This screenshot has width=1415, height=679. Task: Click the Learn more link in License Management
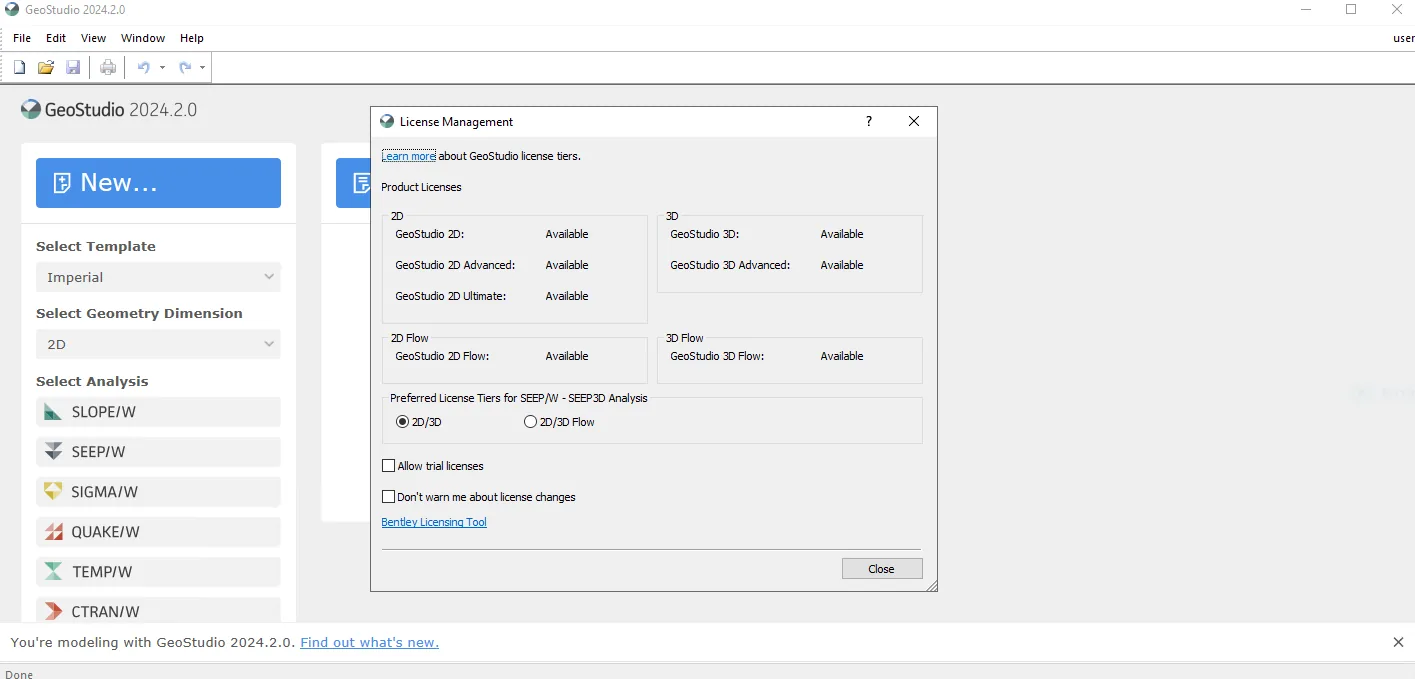pyautogui.click(x=409, y=156)
